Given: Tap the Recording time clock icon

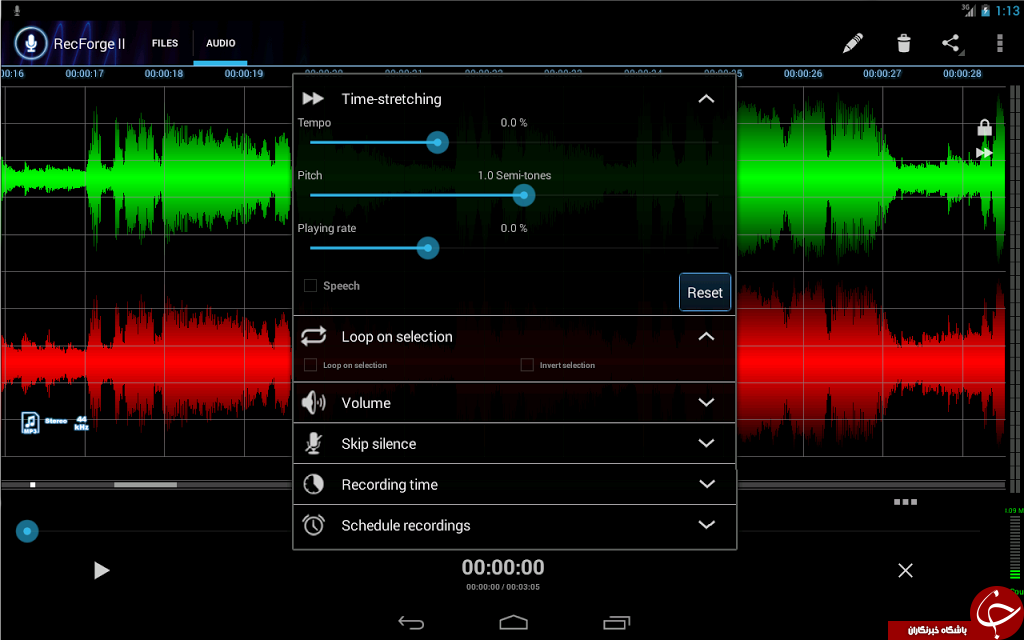Looking at the screenshot, I should (313, 484).
